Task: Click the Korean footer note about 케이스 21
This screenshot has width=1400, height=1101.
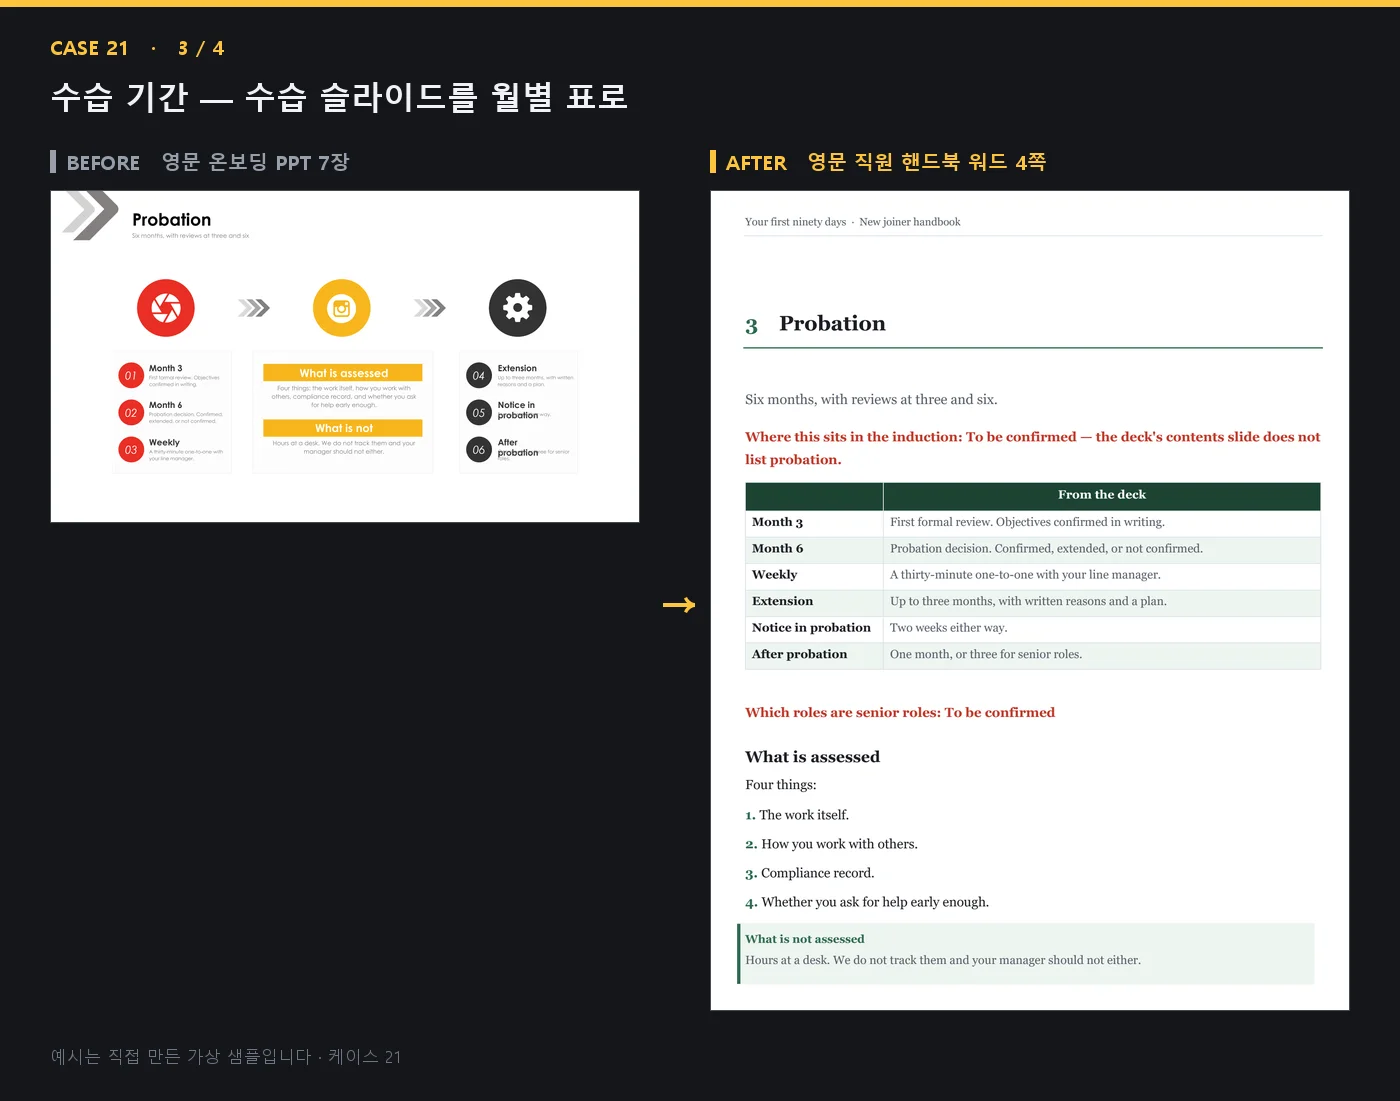Action: point(226,1057)
